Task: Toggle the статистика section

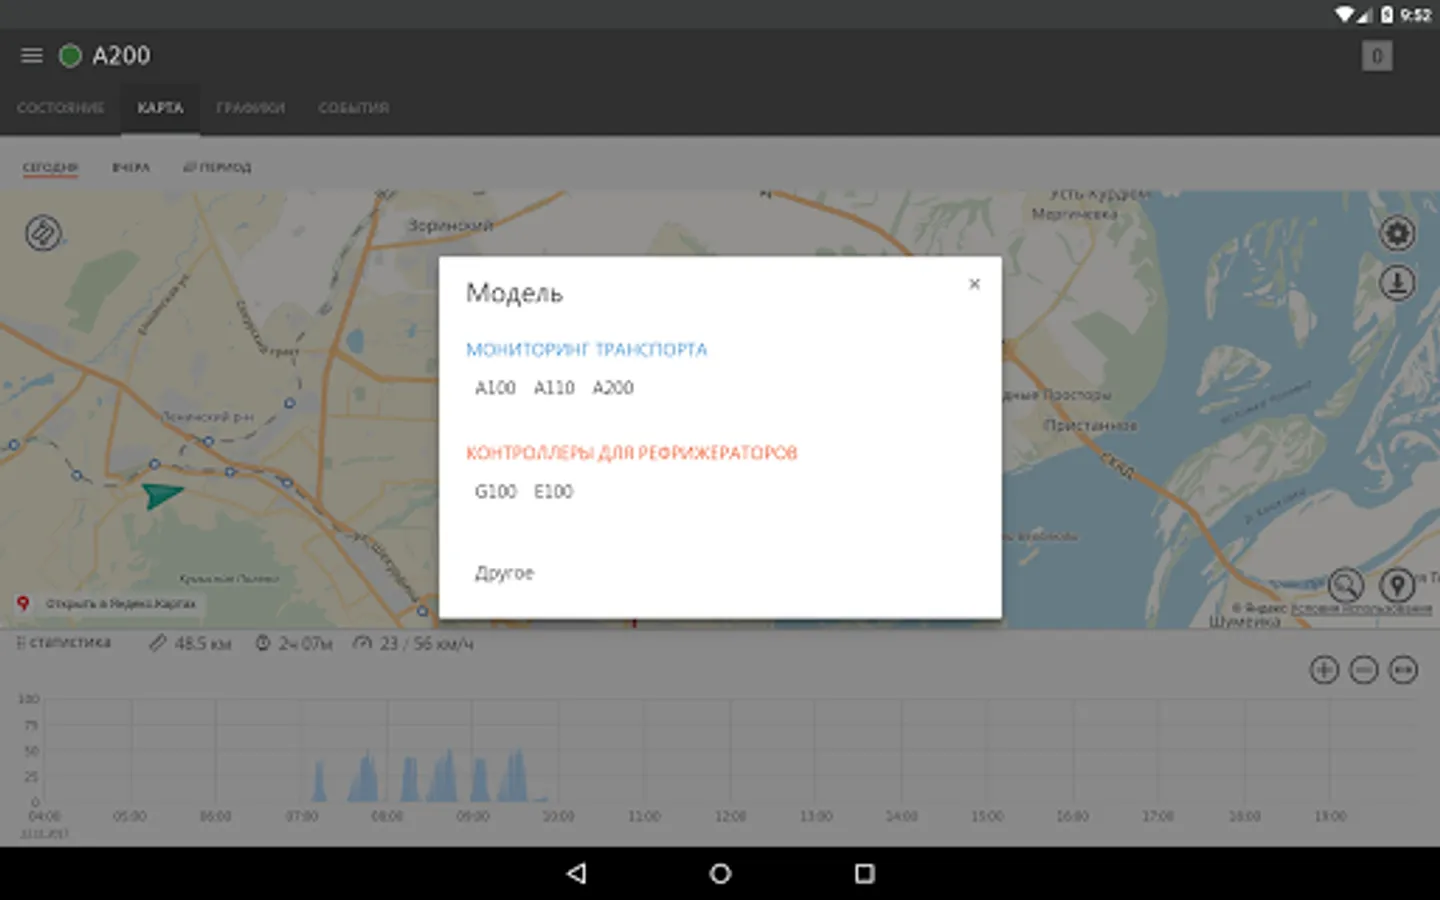Action: tap(64, 643)
